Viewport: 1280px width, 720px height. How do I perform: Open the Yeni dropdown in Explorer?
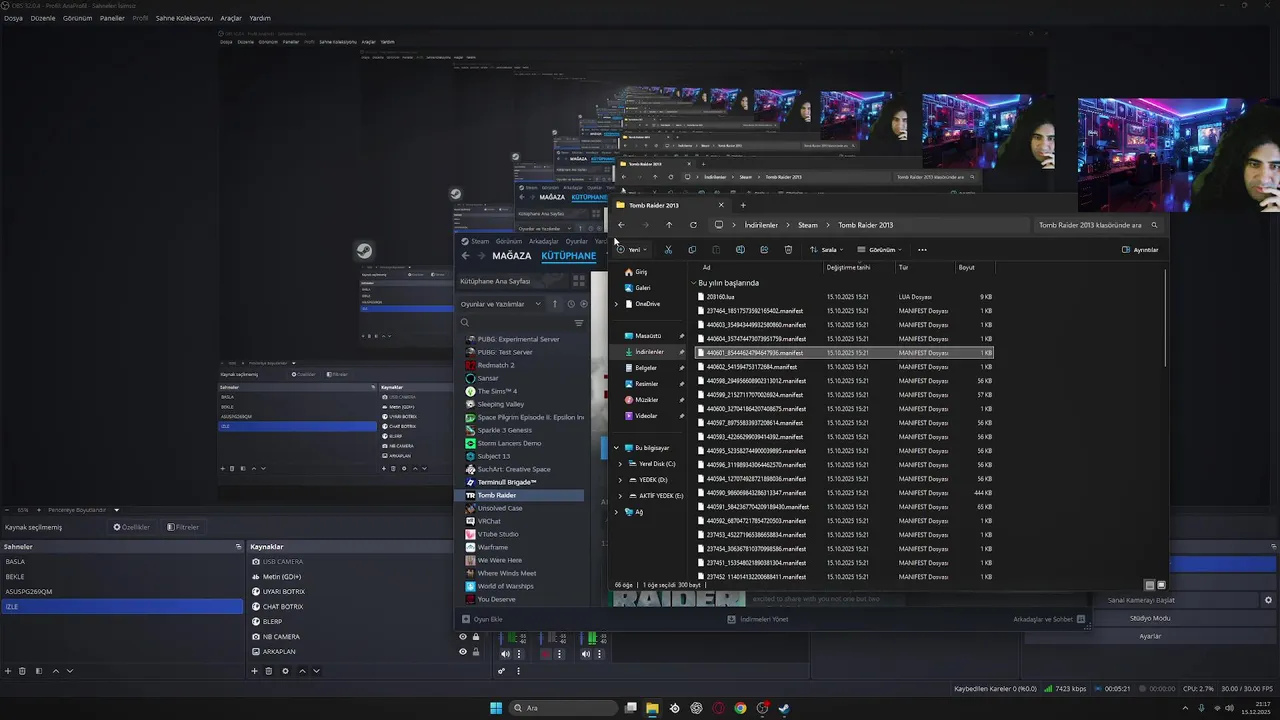click(x=632, y=250)
